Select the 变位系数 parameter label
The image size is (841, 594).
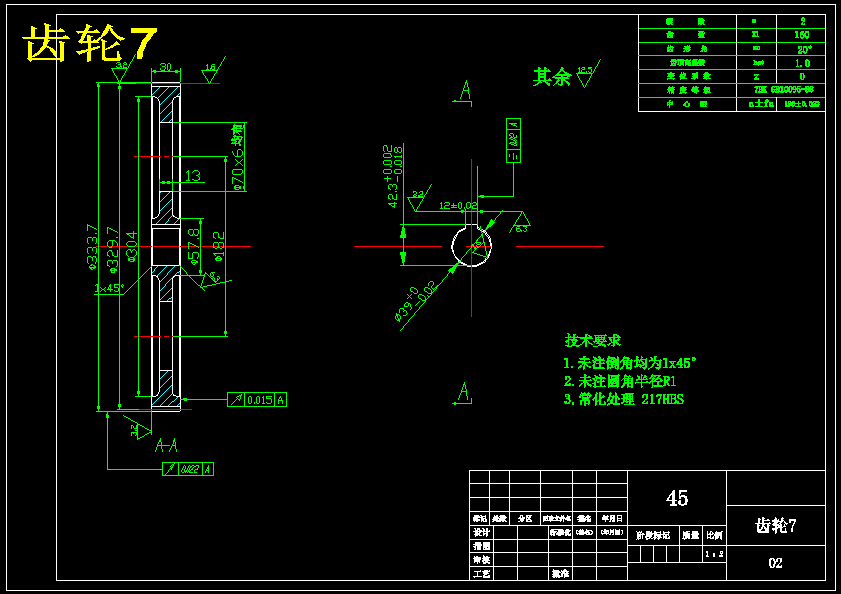(689, 76)
